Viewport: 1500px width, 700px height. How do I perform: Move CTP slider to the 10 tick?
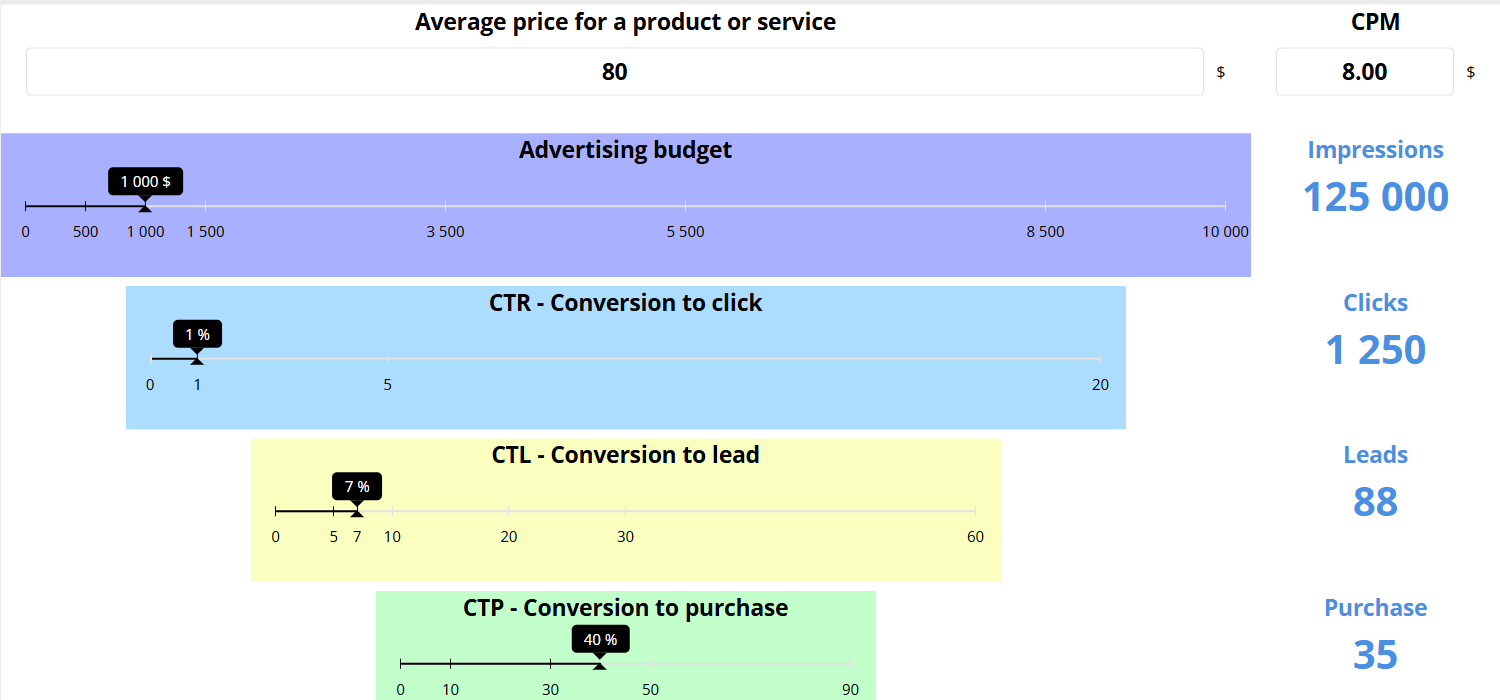450,663
